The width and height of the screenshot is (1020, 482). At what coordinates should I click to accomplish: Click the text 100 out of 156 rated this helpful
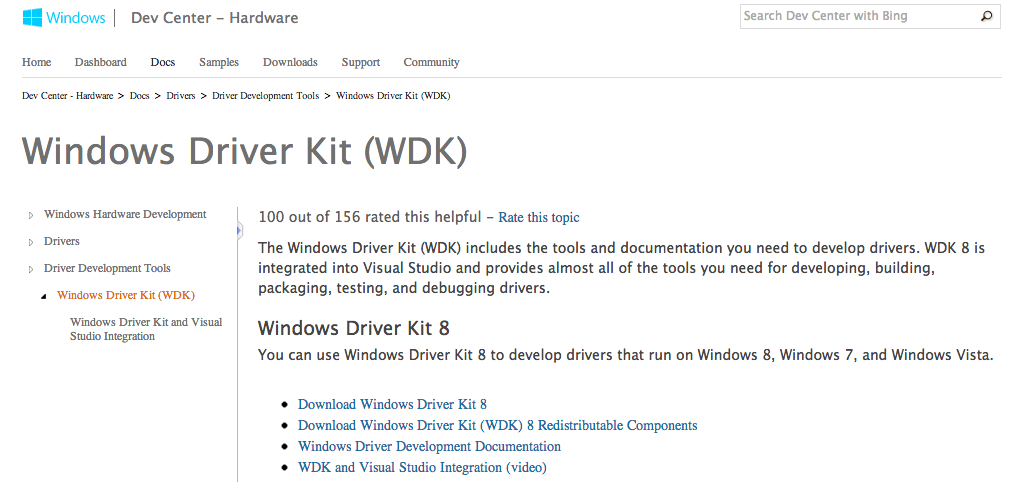[x=370, y=217]
